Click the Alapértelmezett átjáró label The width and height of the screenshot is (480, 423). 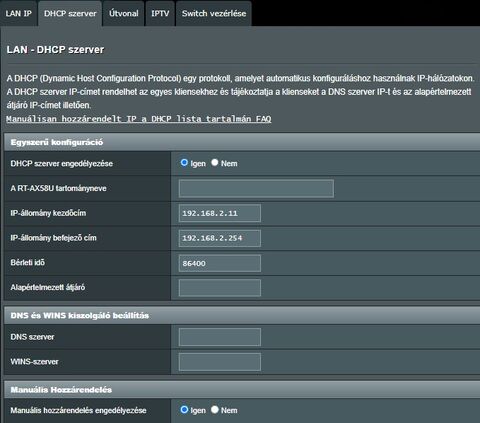[x=48, y=287]
